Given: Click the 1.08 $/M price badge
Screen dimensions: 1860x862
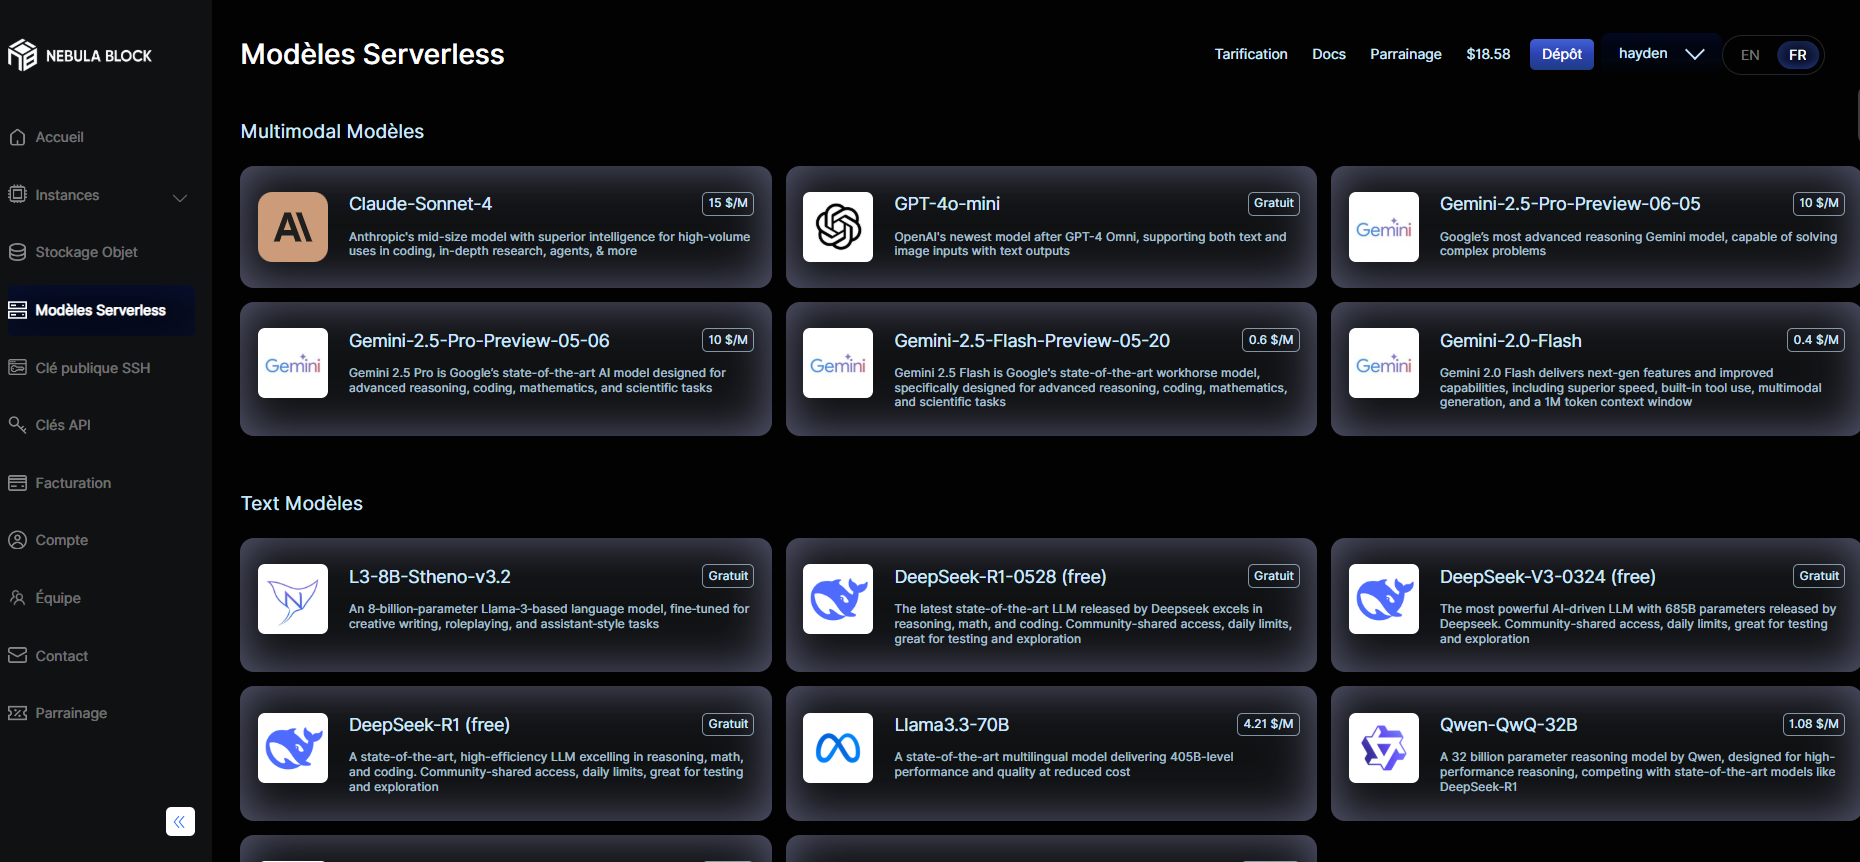Looking at the screenshot, I should point(1814,724).
